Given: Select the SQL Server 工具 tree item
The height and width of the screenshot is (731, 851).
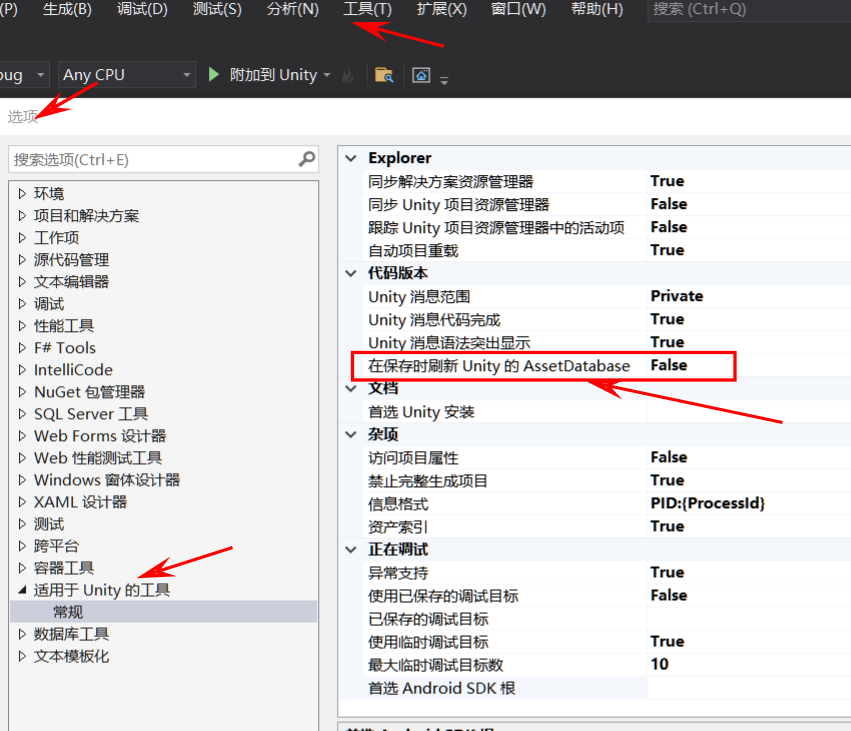Looking at the screenshot, I should tap(91, 414).
